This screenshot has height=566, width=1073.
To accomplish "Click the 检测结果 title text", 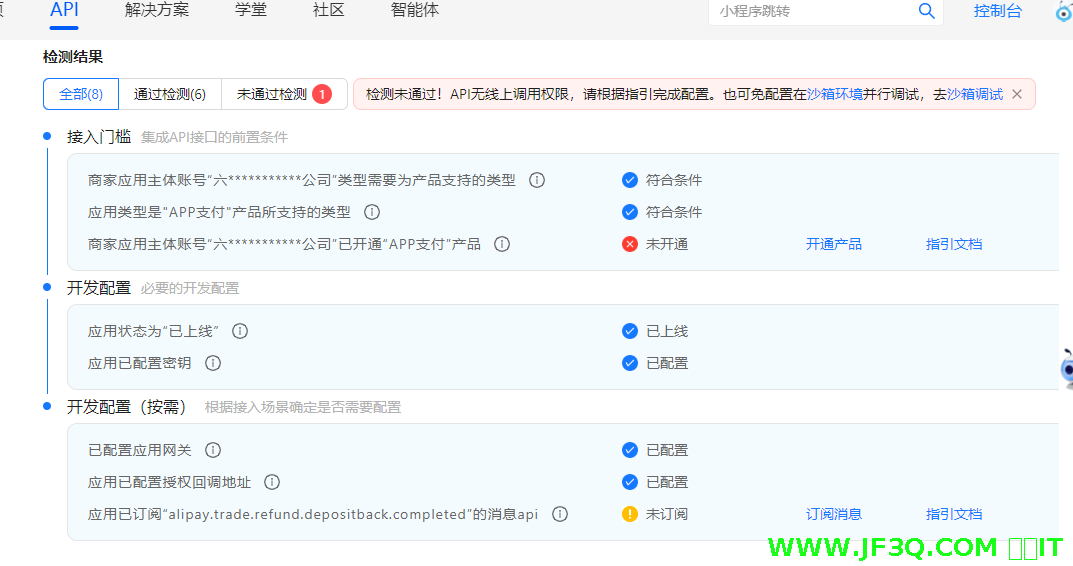I will pyautogui.click(x=73, y=57).
